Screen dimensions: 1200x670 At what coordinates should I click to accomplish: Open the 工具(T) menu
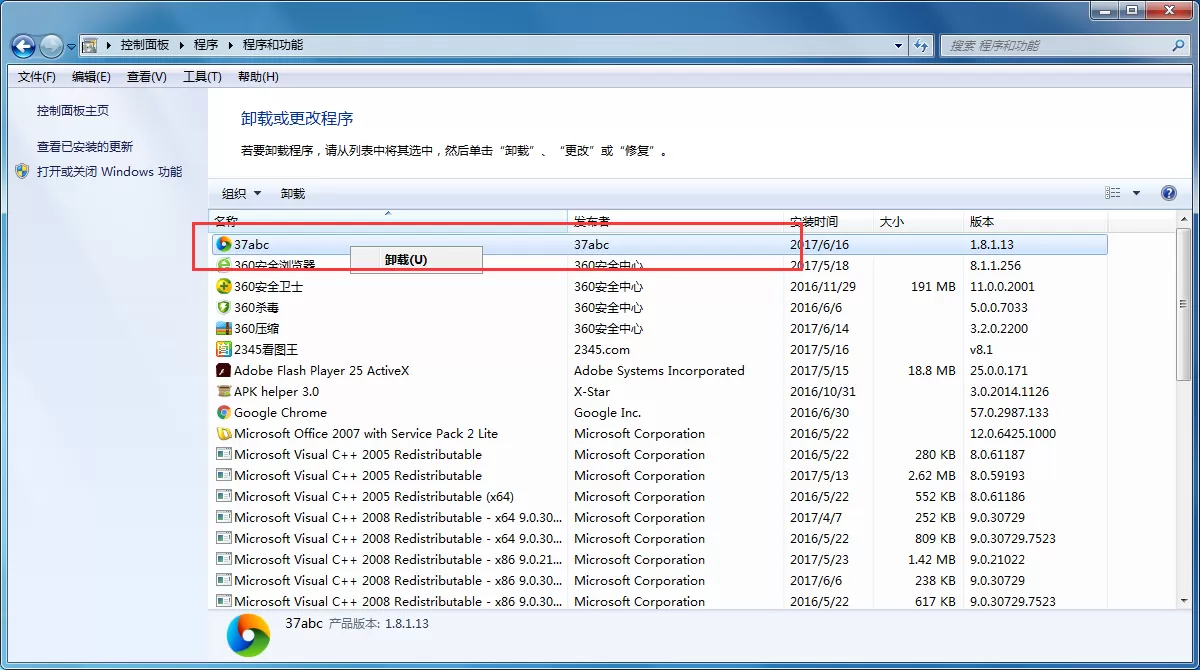202,76
